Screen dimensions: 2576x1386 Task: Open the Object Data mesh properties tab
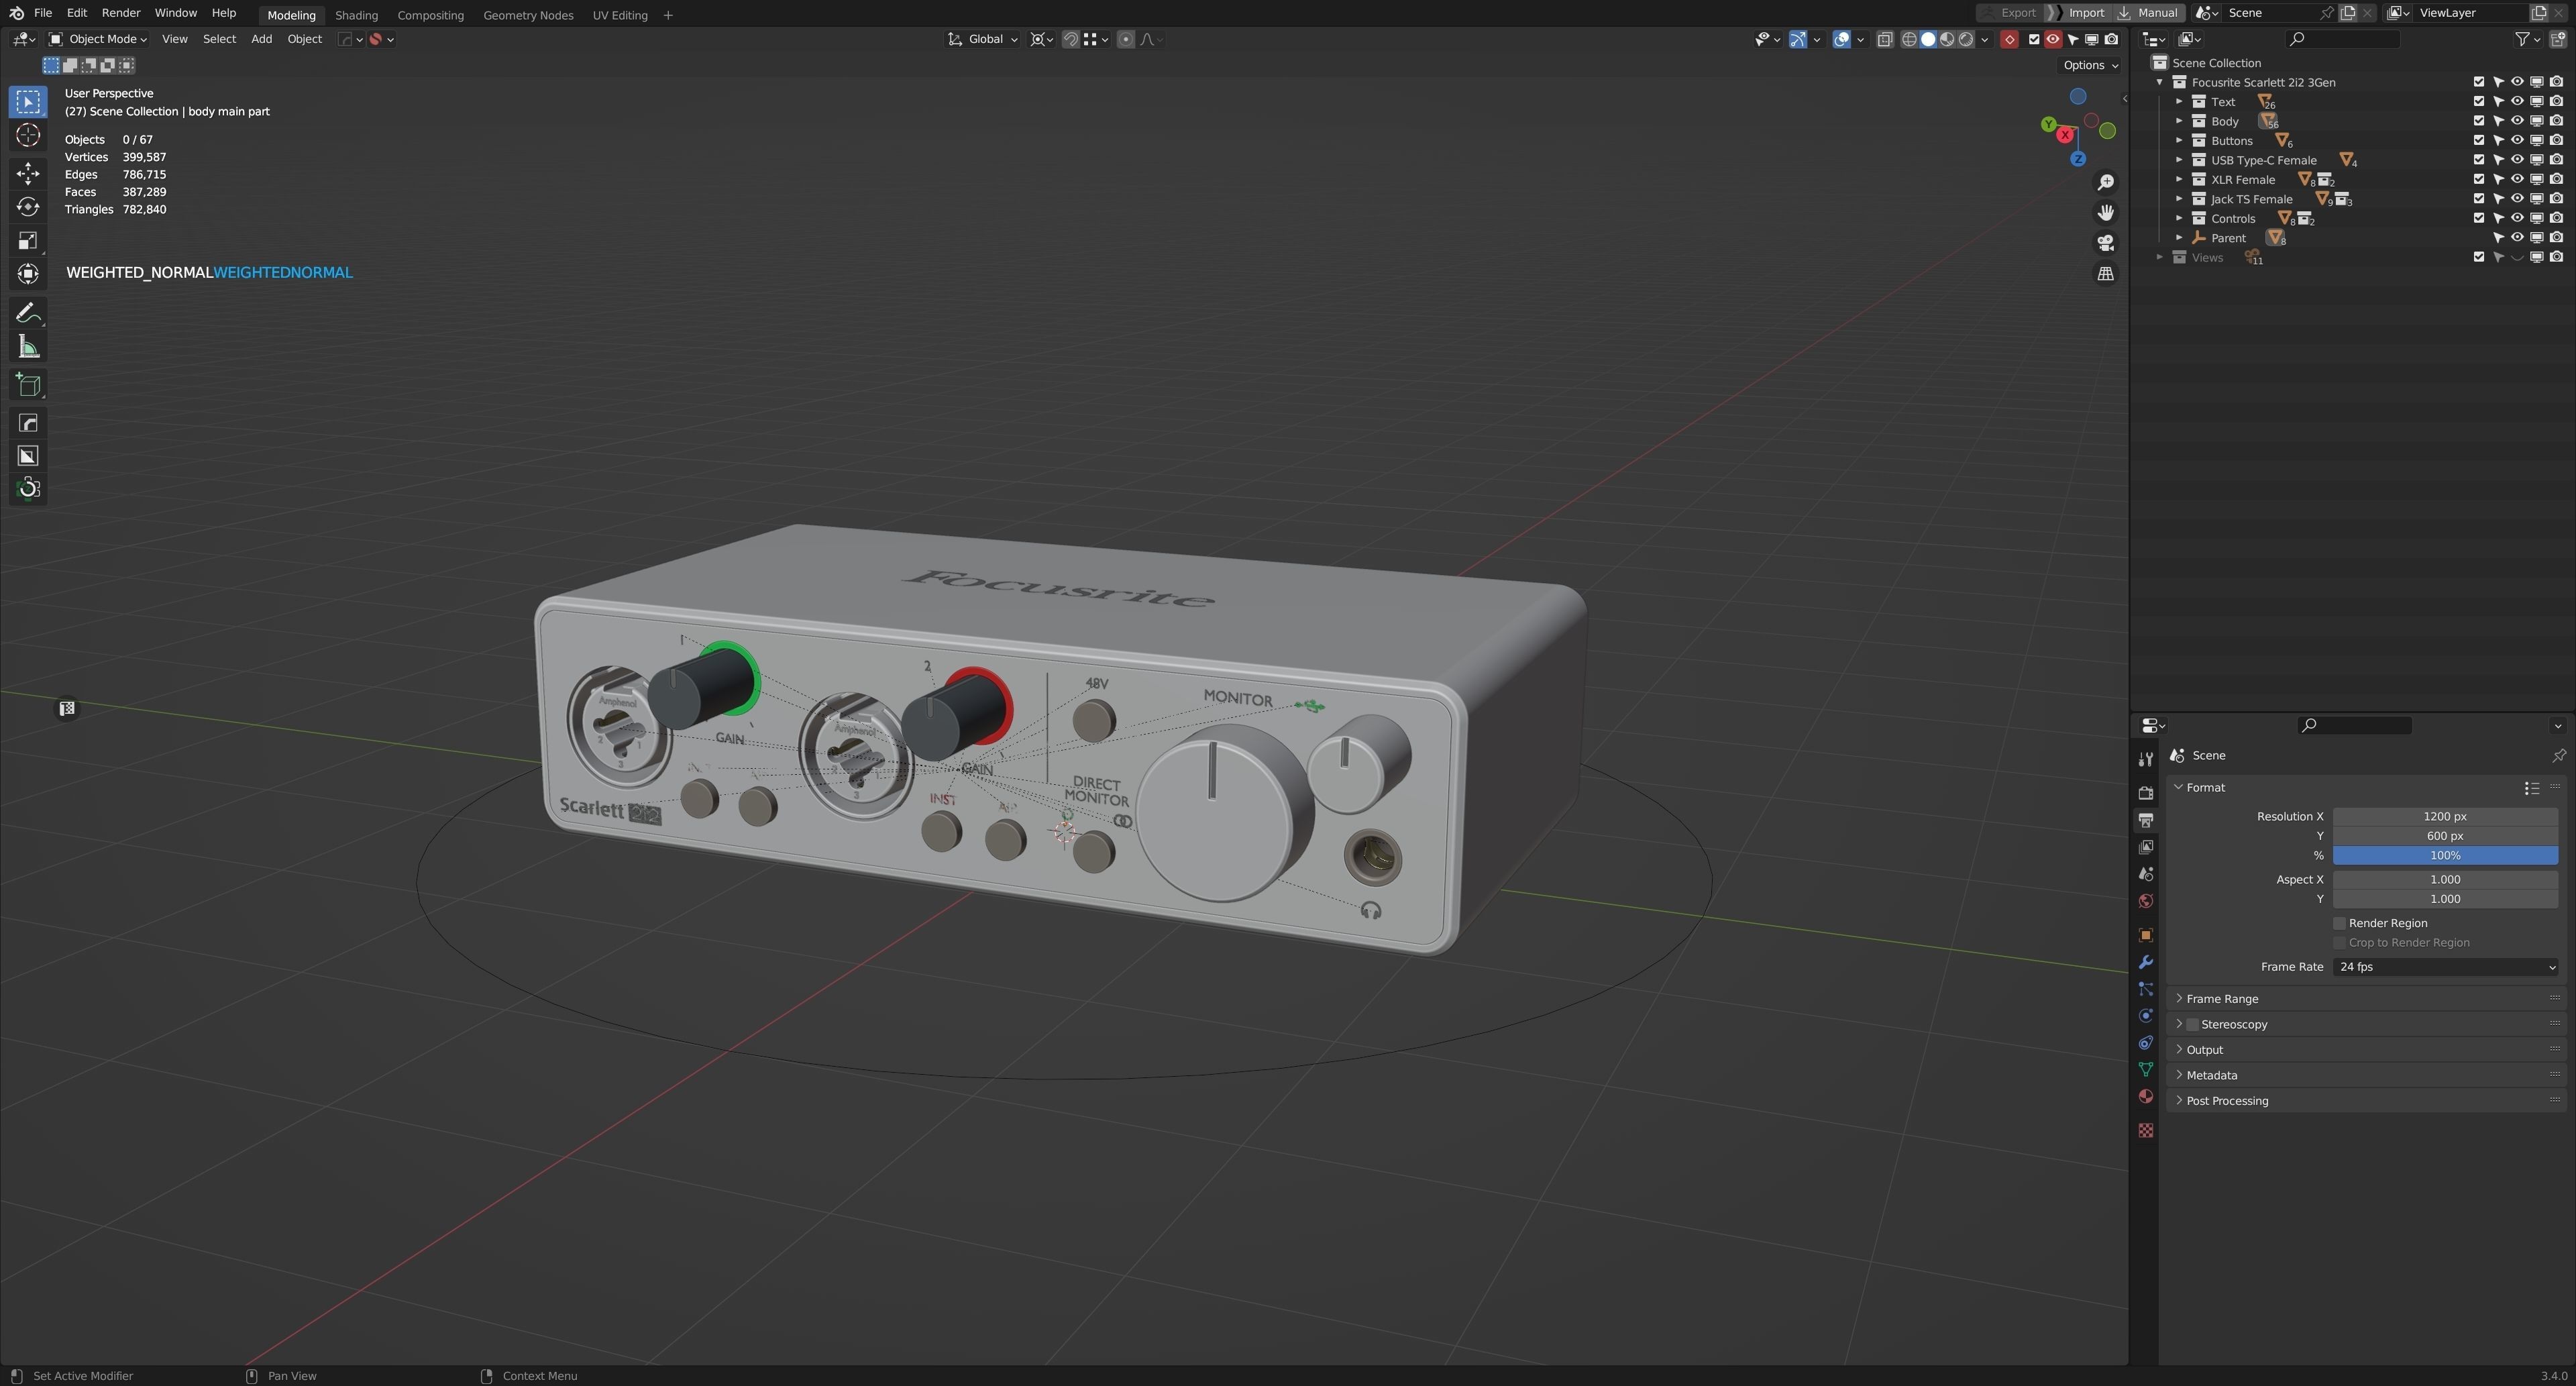[x=2145, y=1071]
